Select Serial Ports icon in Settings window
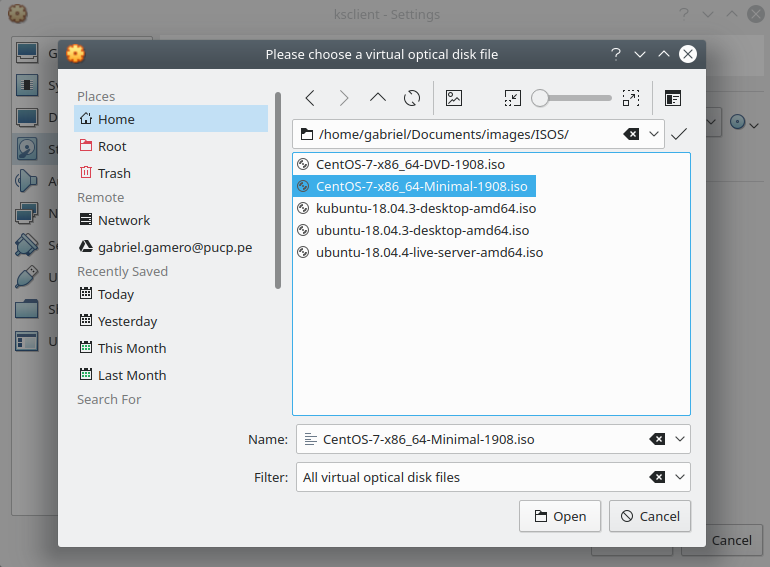This screenshot has width=770, height=567. [x=27, y=245]
